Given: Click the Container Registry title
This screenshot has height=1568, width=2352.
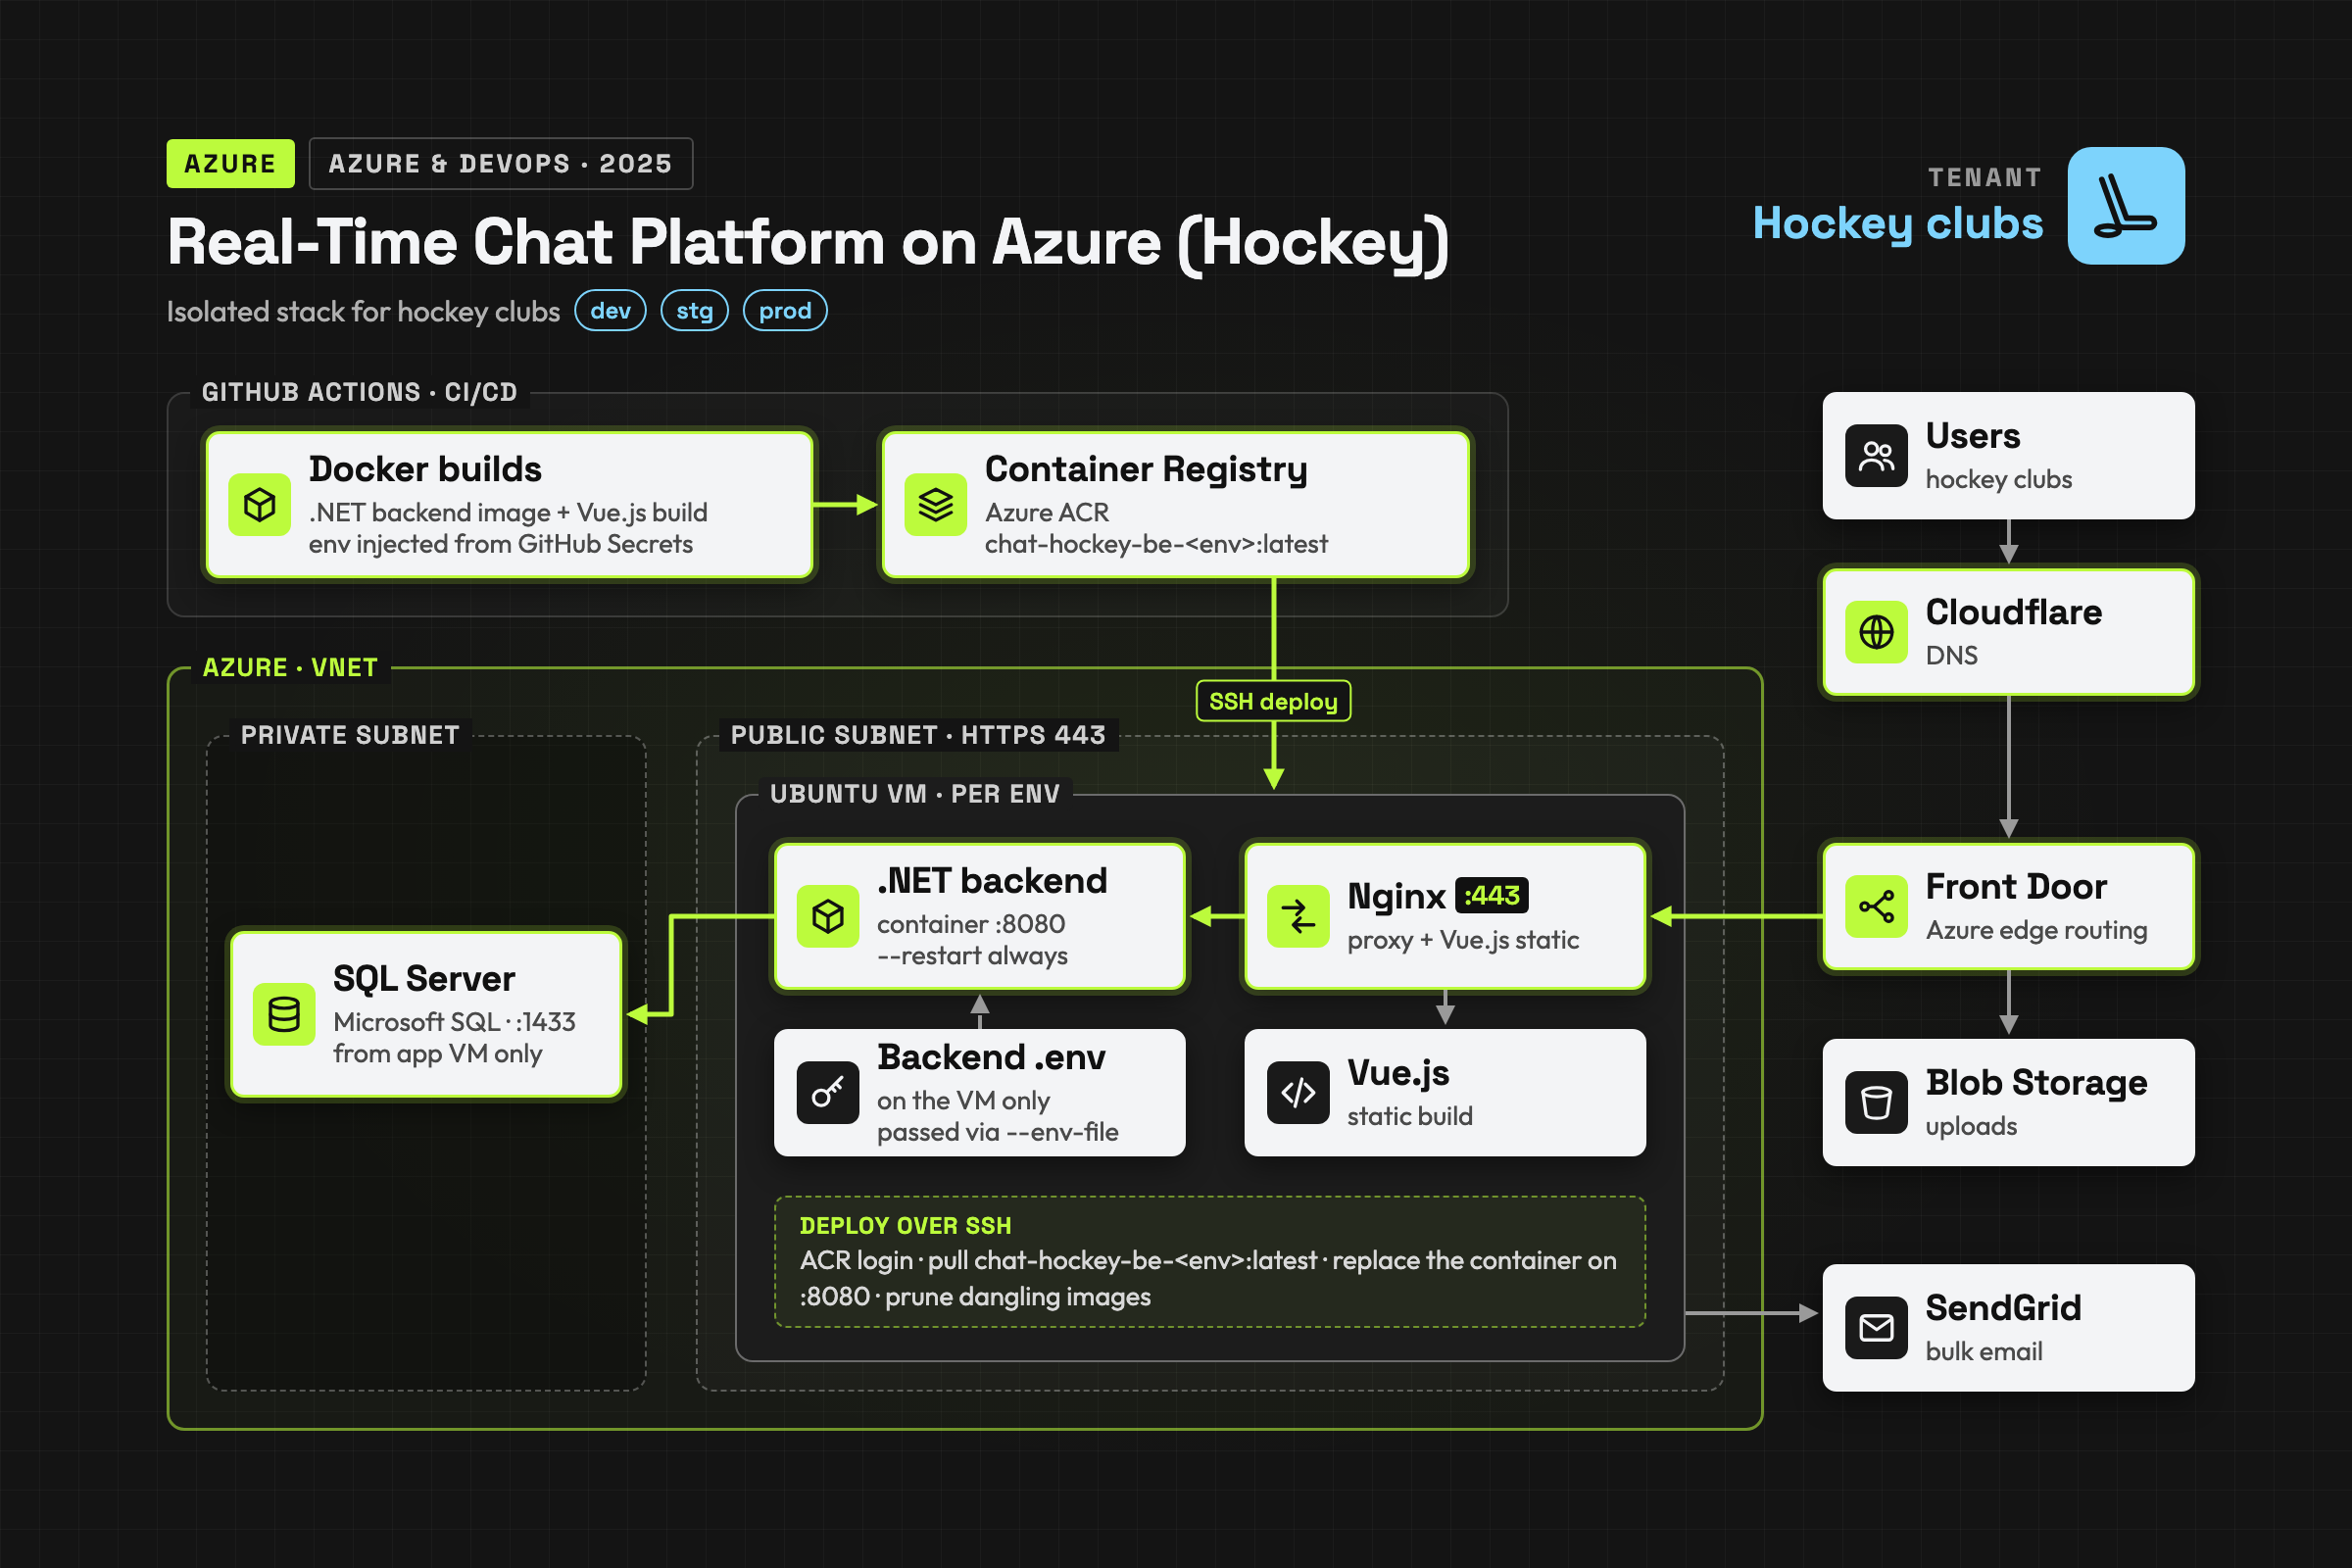Looking at the screenshot, I should pos(1146,469).
